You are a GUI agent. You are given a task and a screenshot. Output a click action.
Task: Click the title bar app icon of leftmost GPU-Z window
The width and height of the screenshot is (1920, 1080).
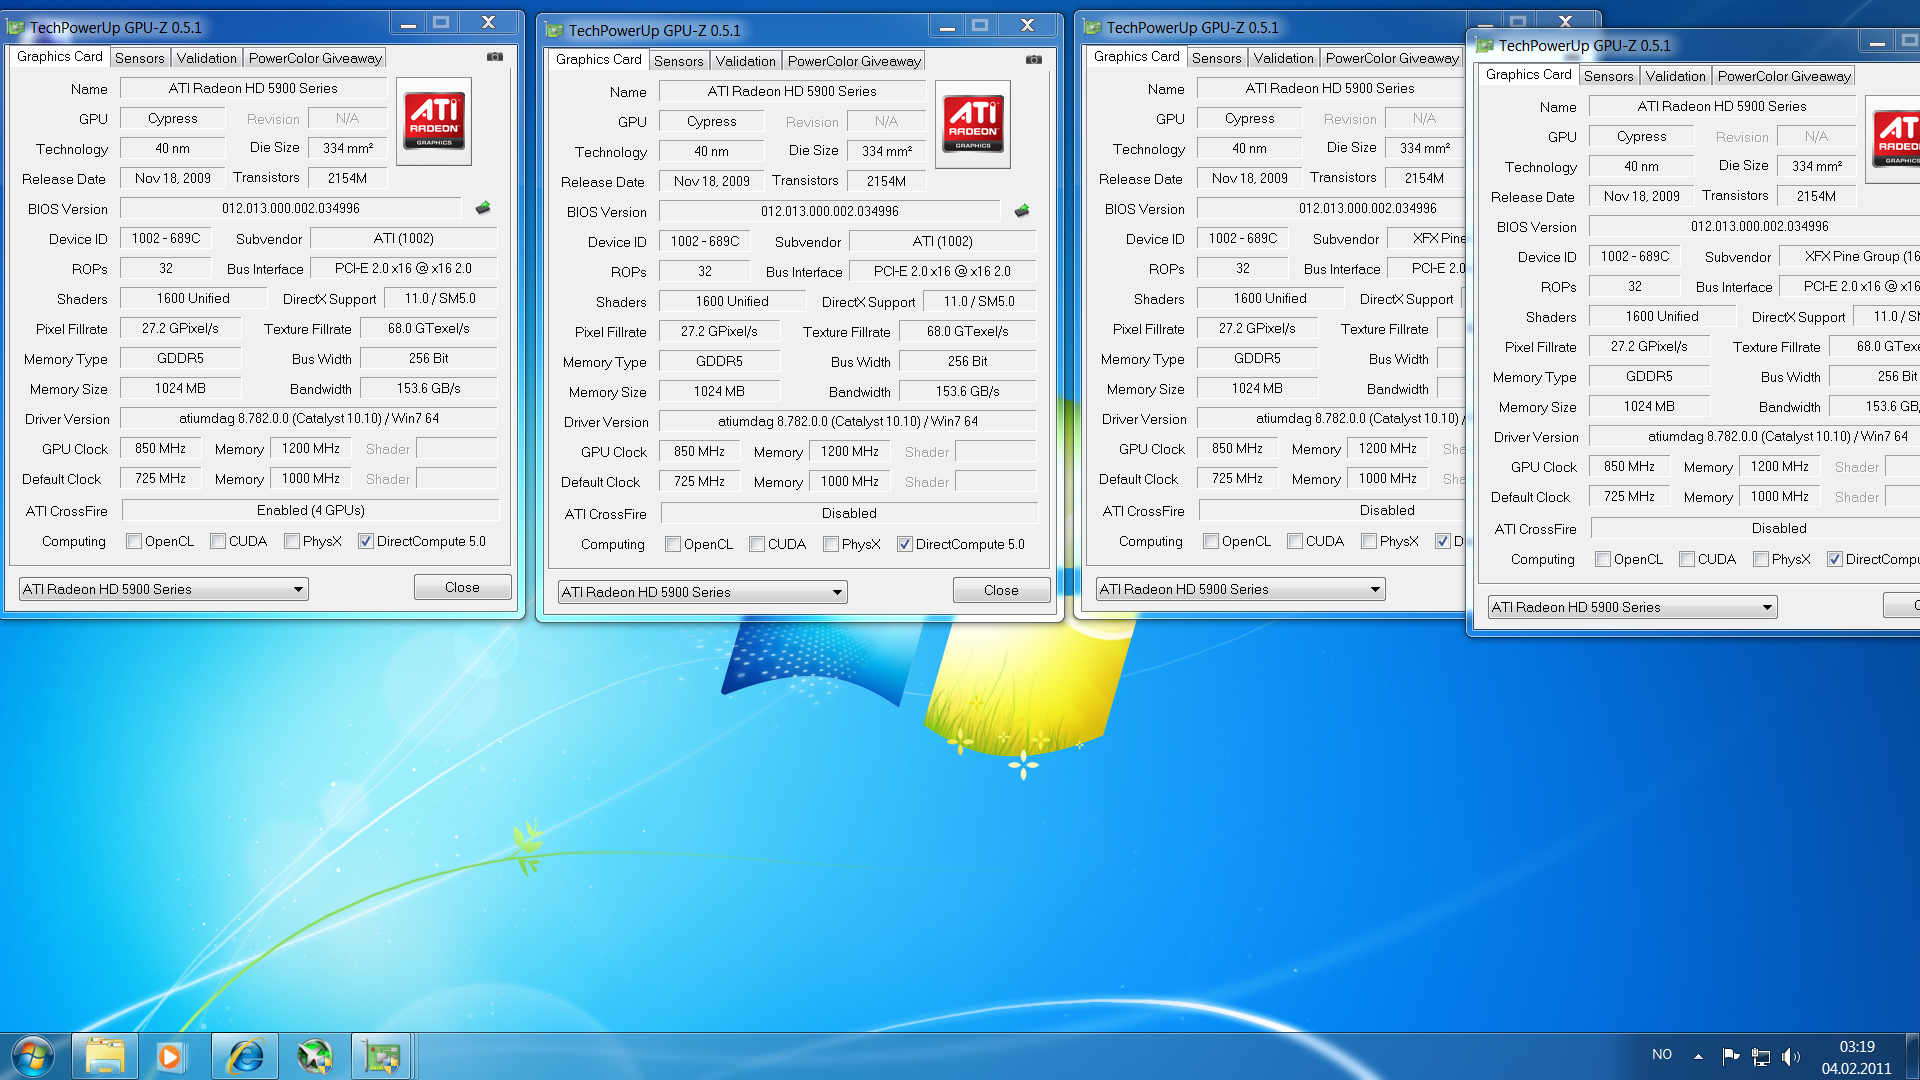[x=15, y=27]
